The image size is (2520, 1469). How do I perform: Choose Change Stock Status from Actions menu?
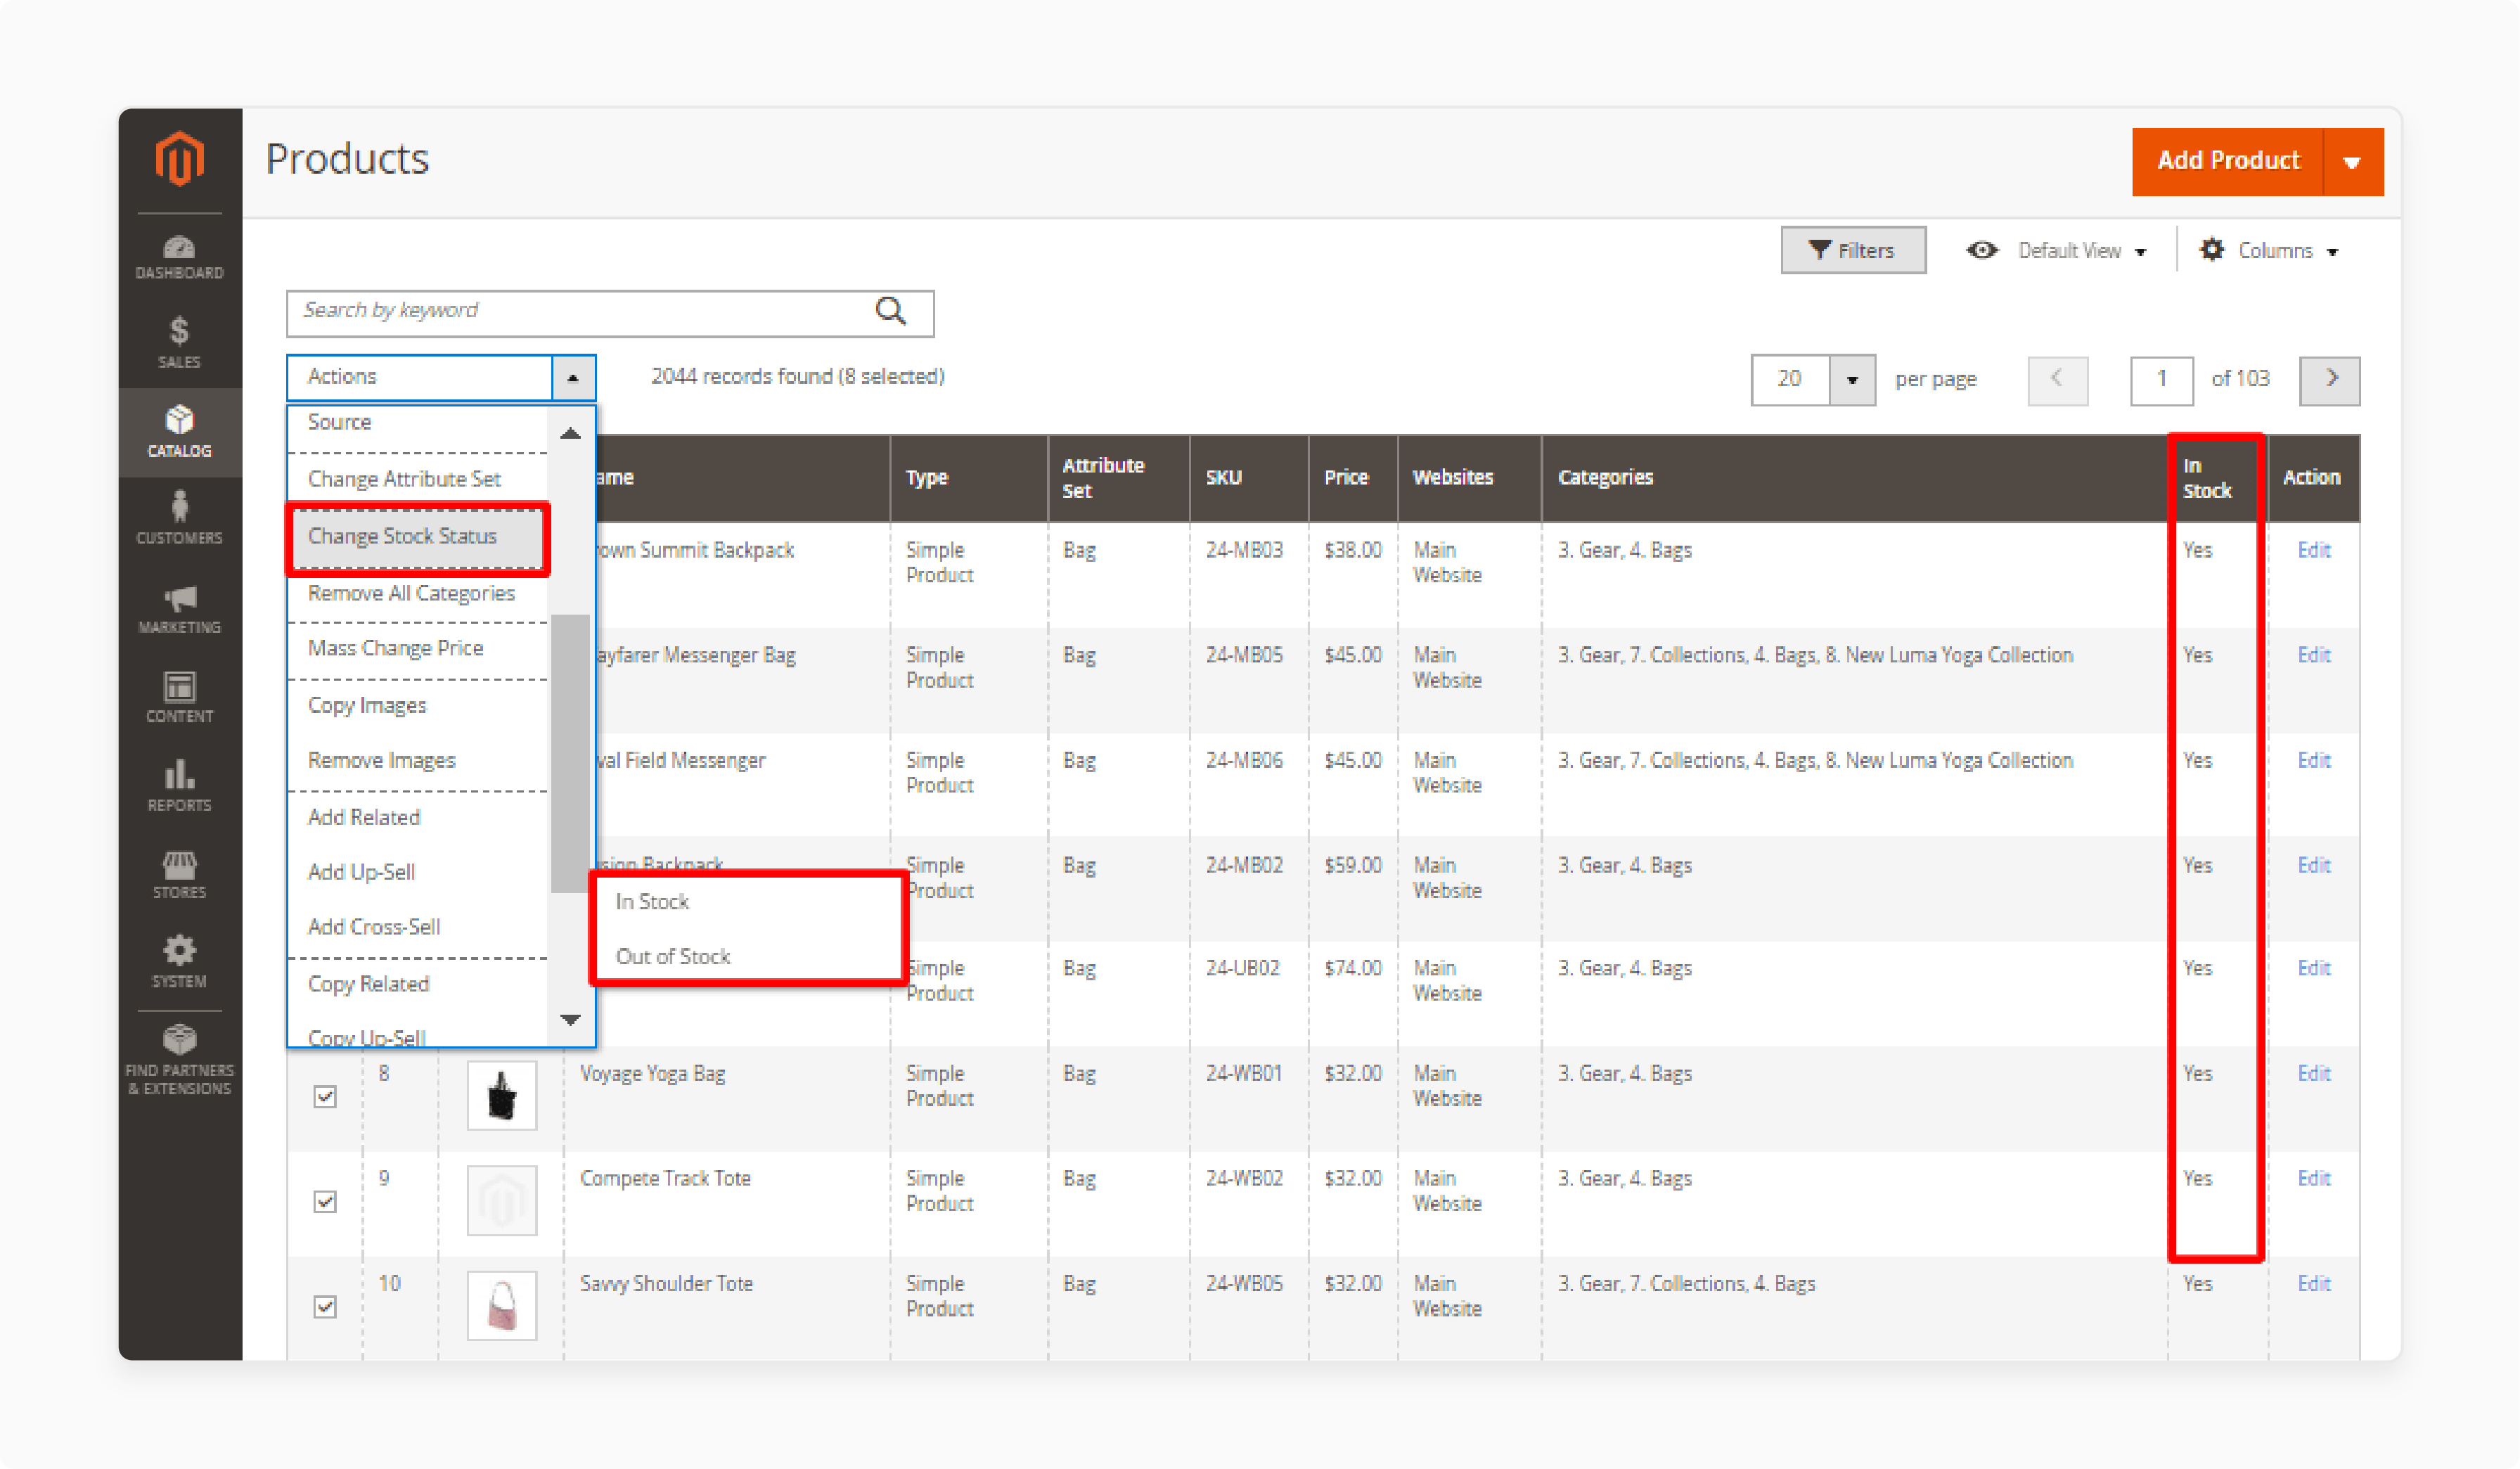403,536
